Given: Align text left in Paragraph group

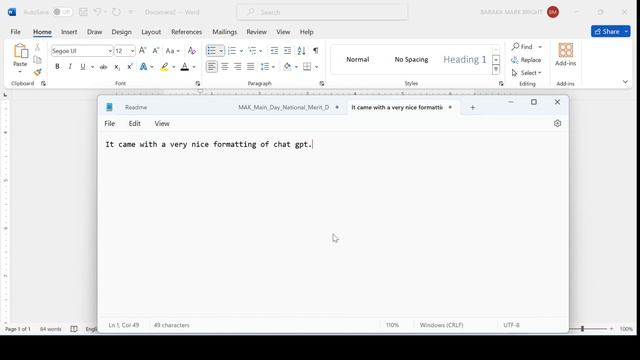Looking at the screenshot, I should [211, 67].
